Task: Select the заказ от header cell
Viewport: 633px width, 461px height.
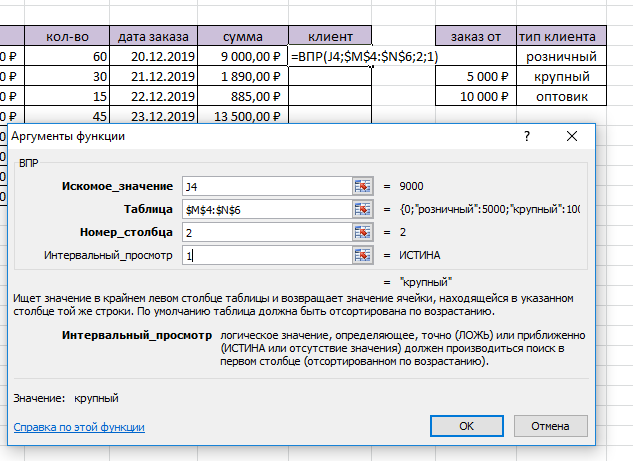Action: pyautogui.click(x=476, y=36)
